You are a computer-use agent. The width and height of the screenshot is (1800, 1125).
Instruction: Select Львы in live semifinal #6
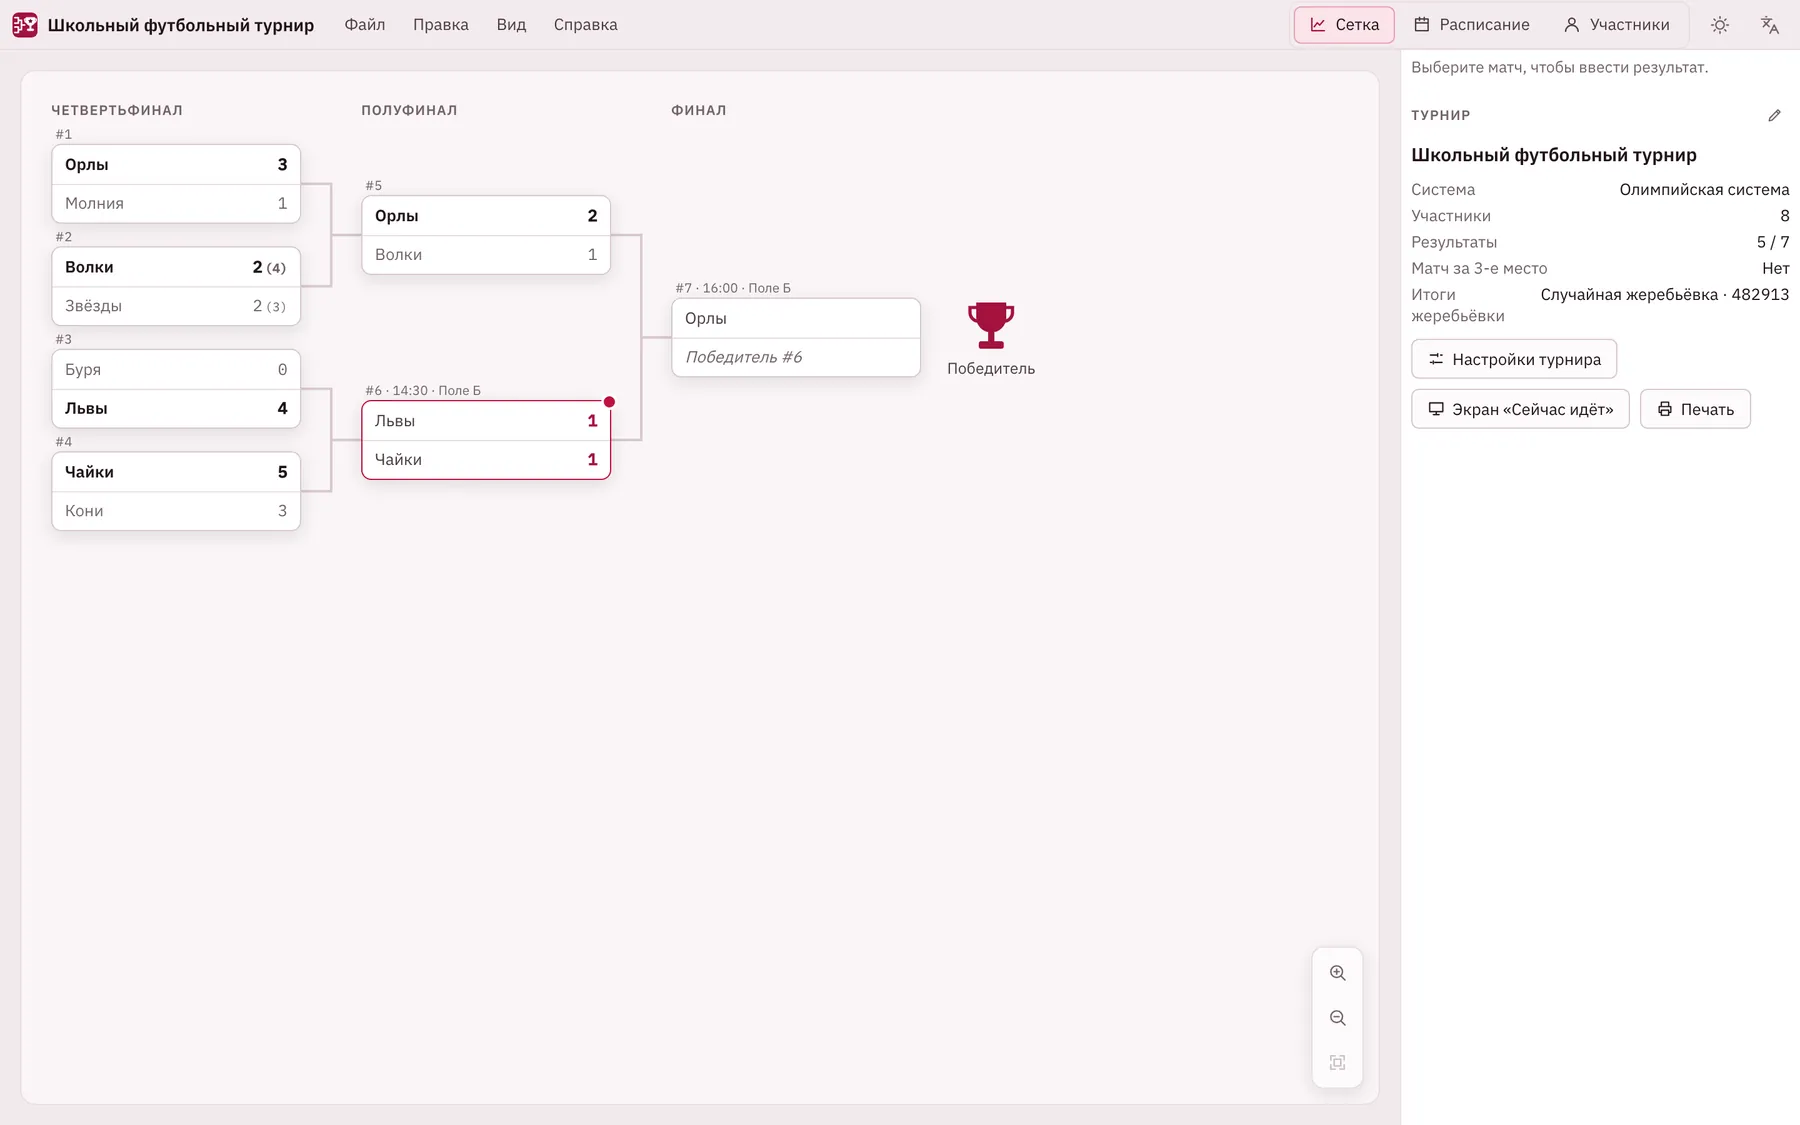(x=486, y=421)
